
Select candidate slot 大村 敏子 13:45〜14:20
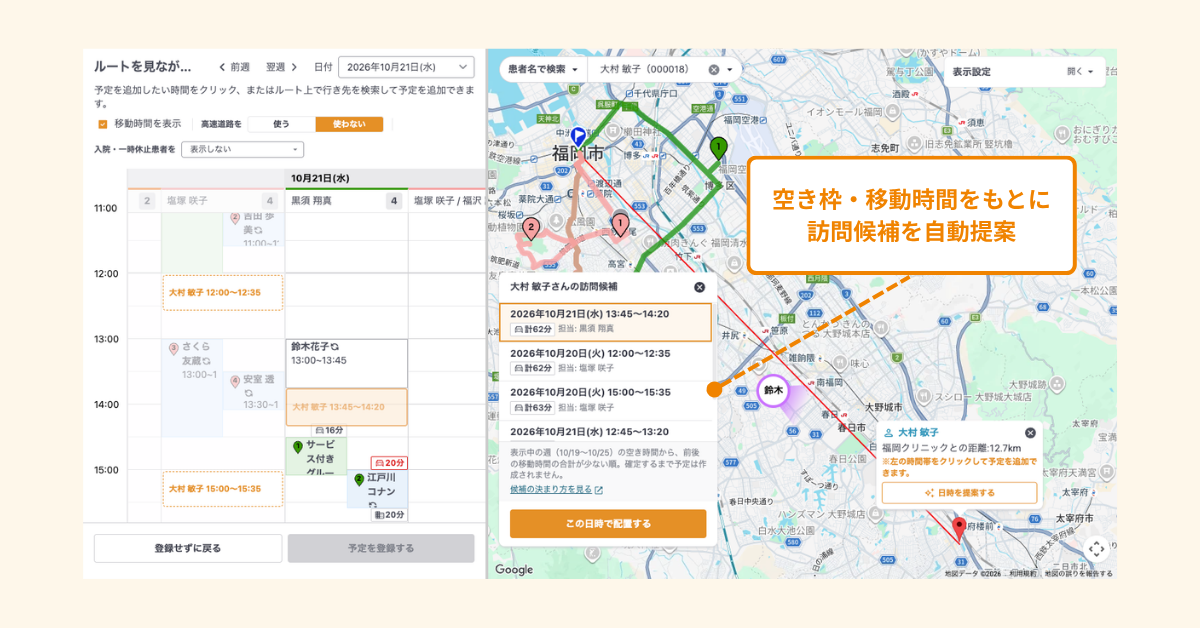(346, 407)
